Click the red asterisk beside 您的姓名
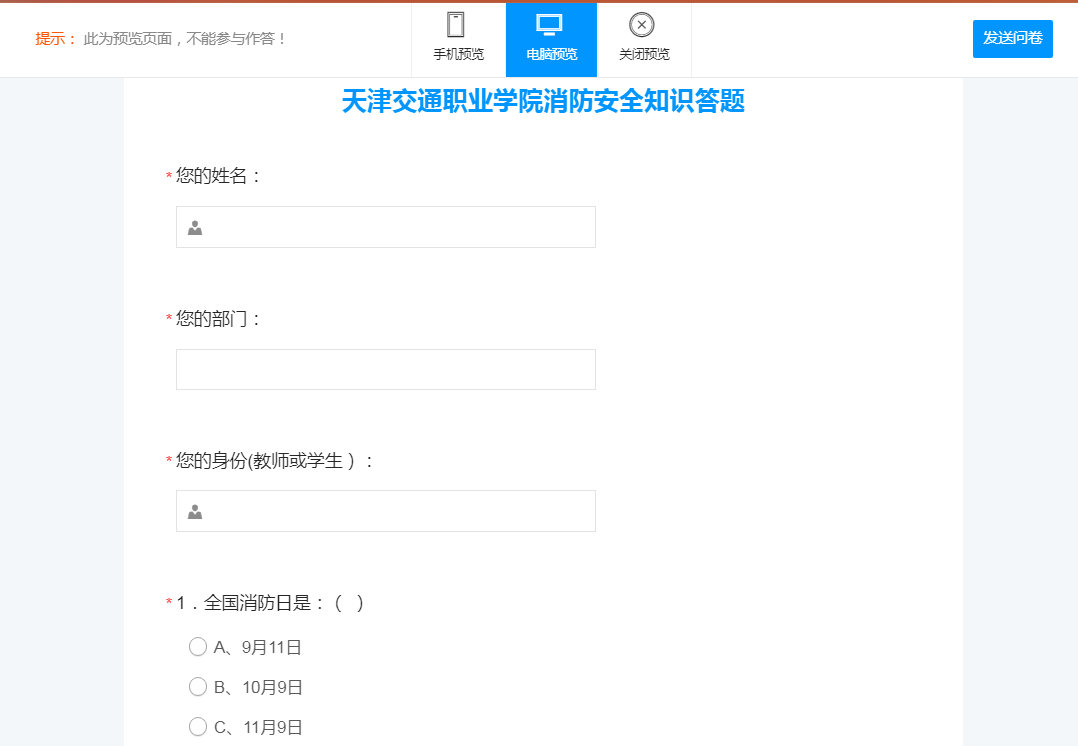The width and height of the screenshot is (1078, 746). (169, 178)
